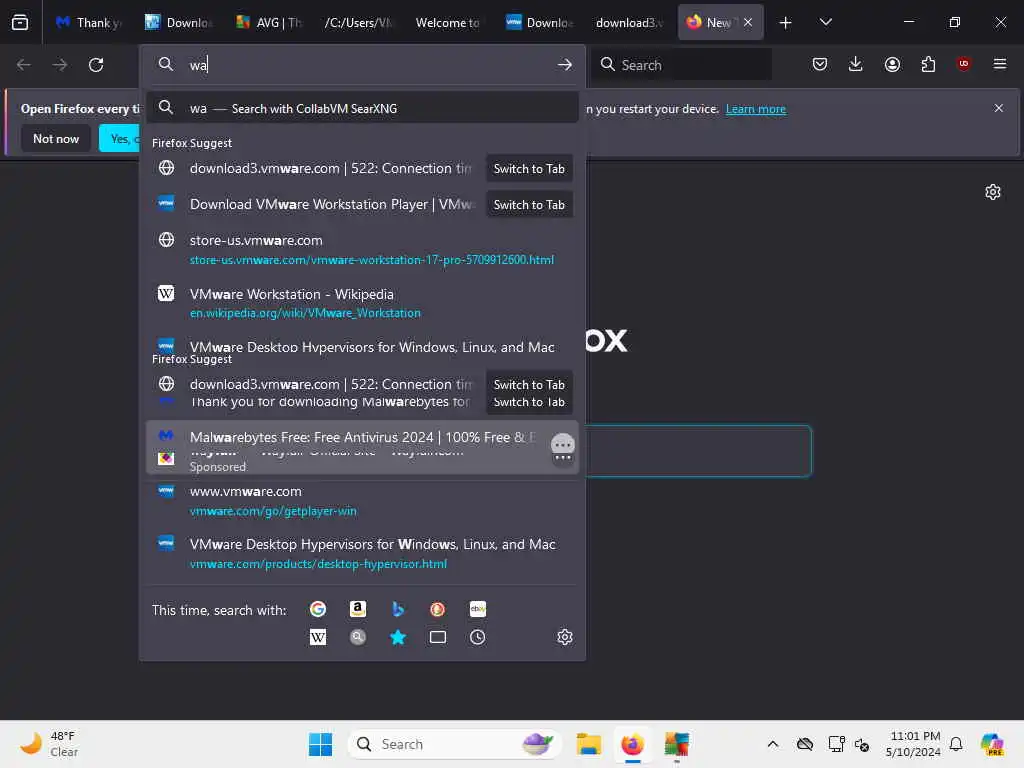This screenshot has width=1024, height=768.
Task: Click the Windows taskbar Search box
Action: coord(455,744)
